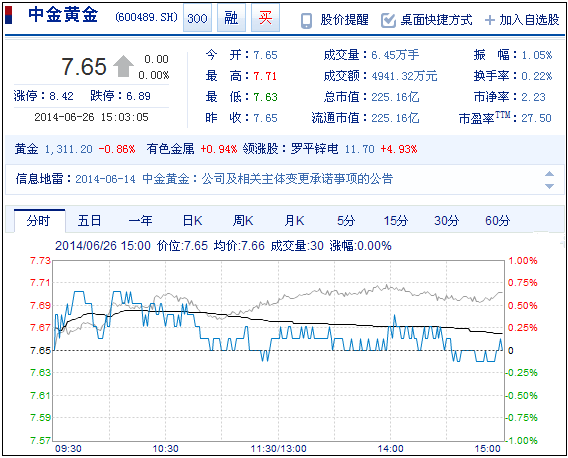Switch to the 五日 five-day tab

[89, 221]
